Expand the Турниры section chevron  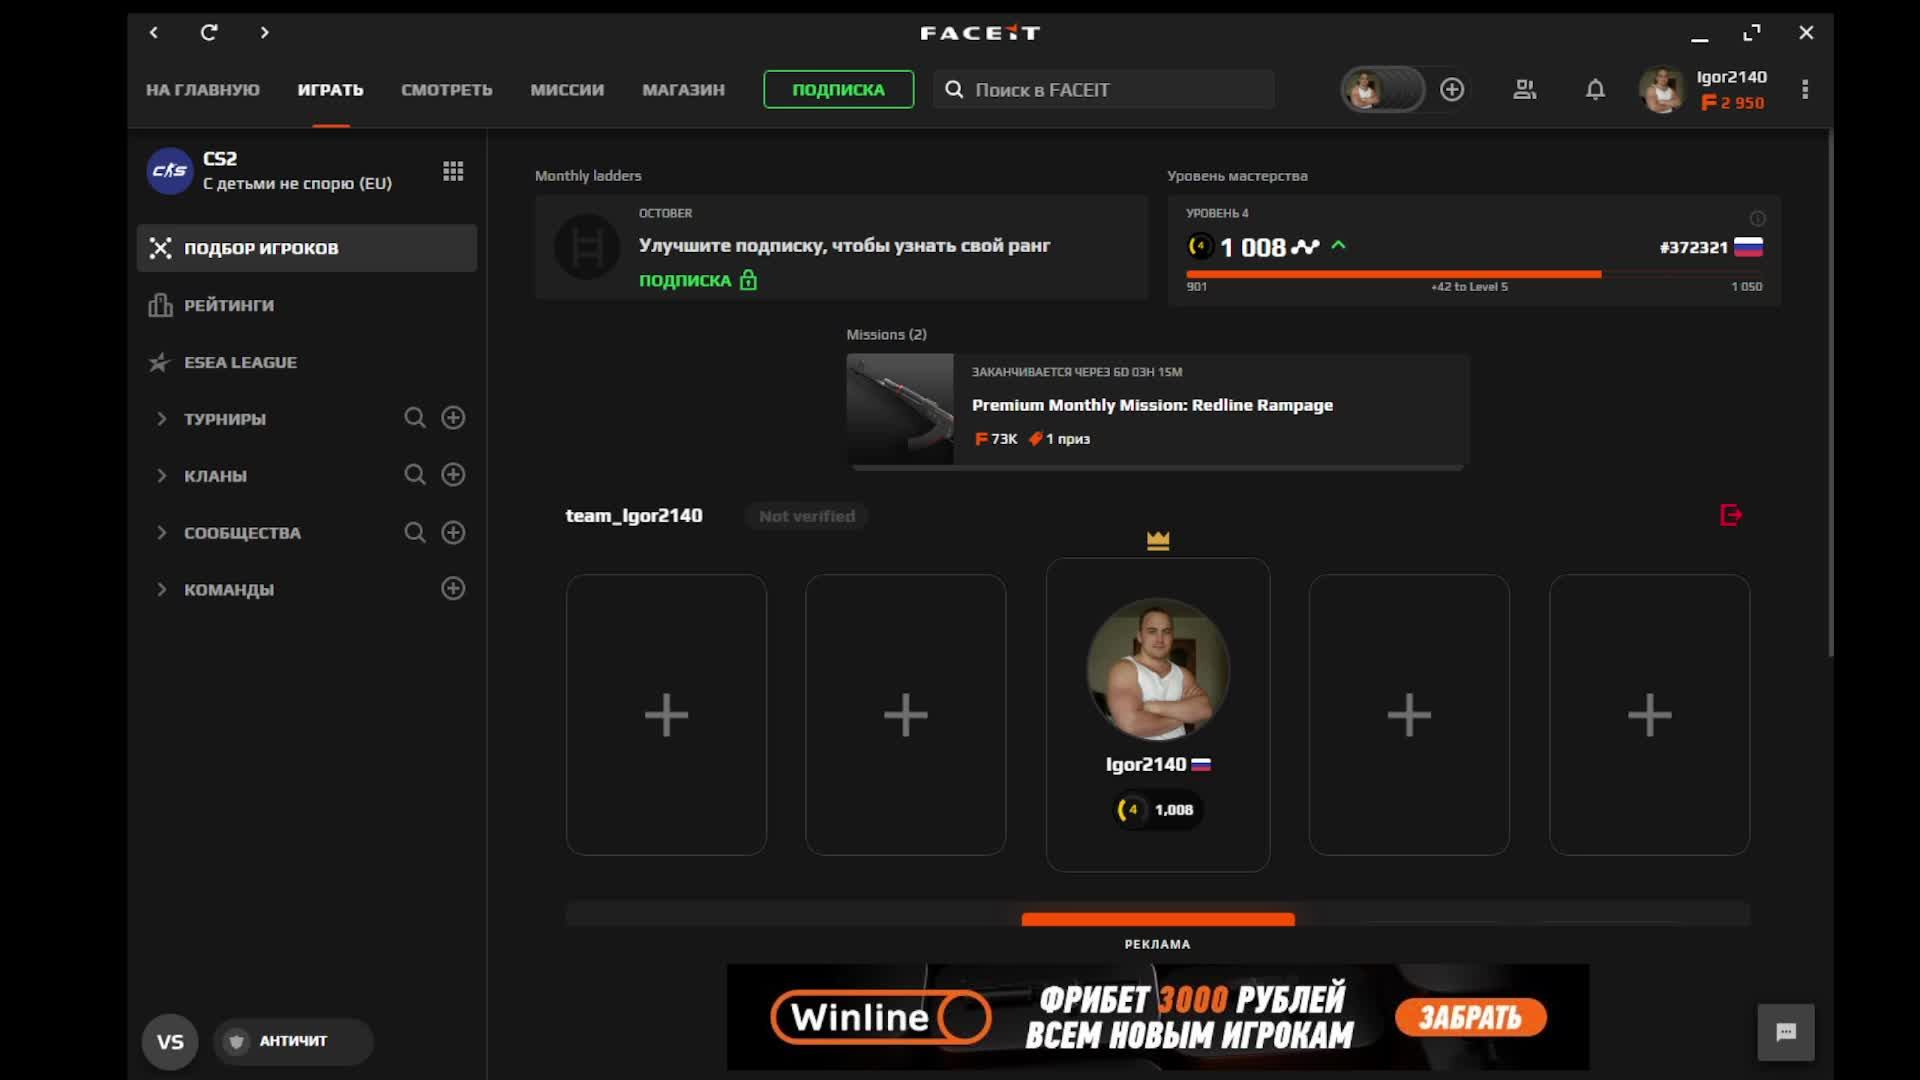click(161, 419)
